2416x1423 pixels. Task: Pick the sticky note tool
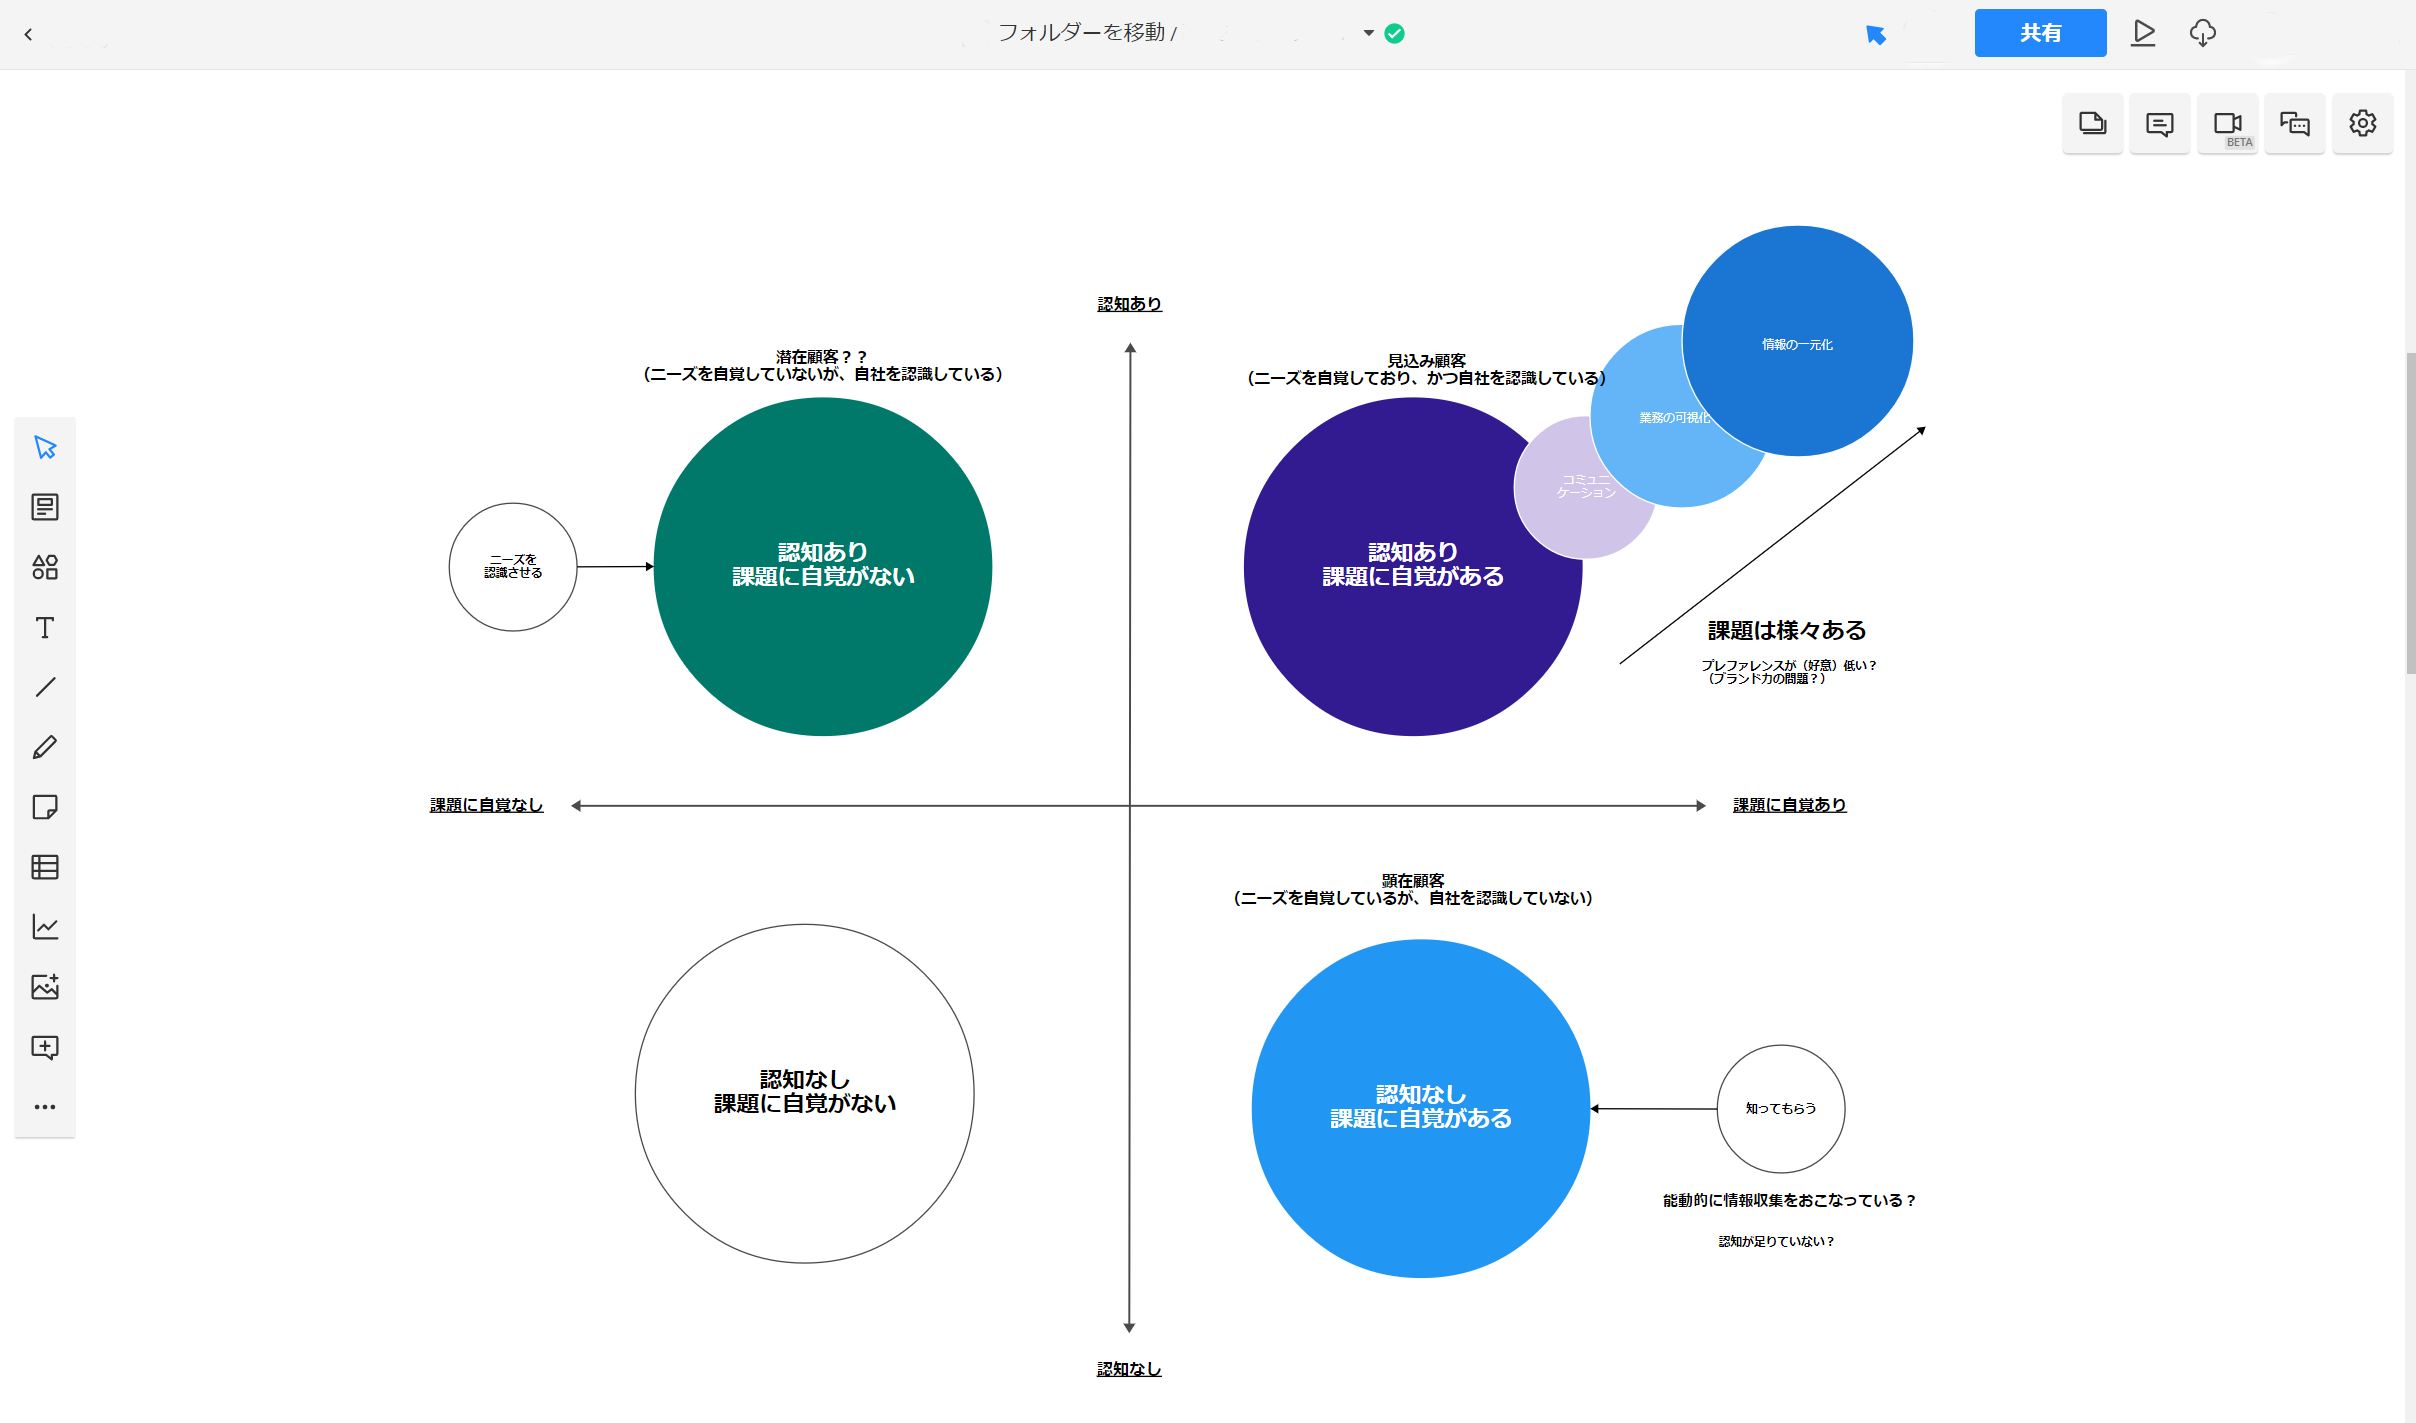tap(45, 807)
